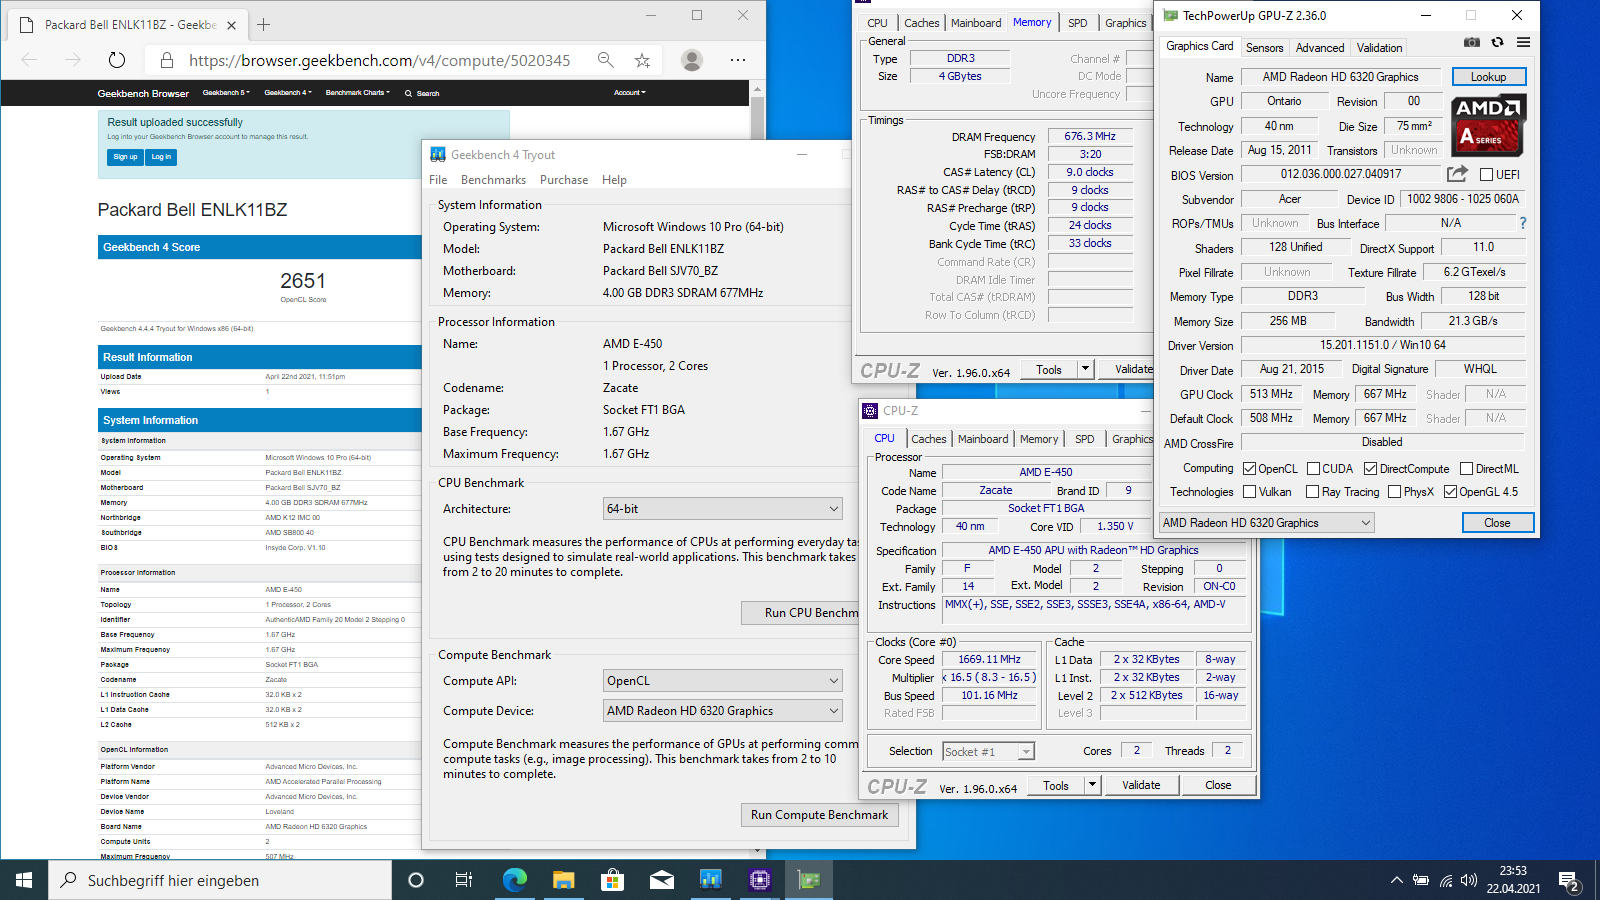Toggle the PhysX checkbox in GPU-Z

pyautogui.click(x=1393, y=491)
